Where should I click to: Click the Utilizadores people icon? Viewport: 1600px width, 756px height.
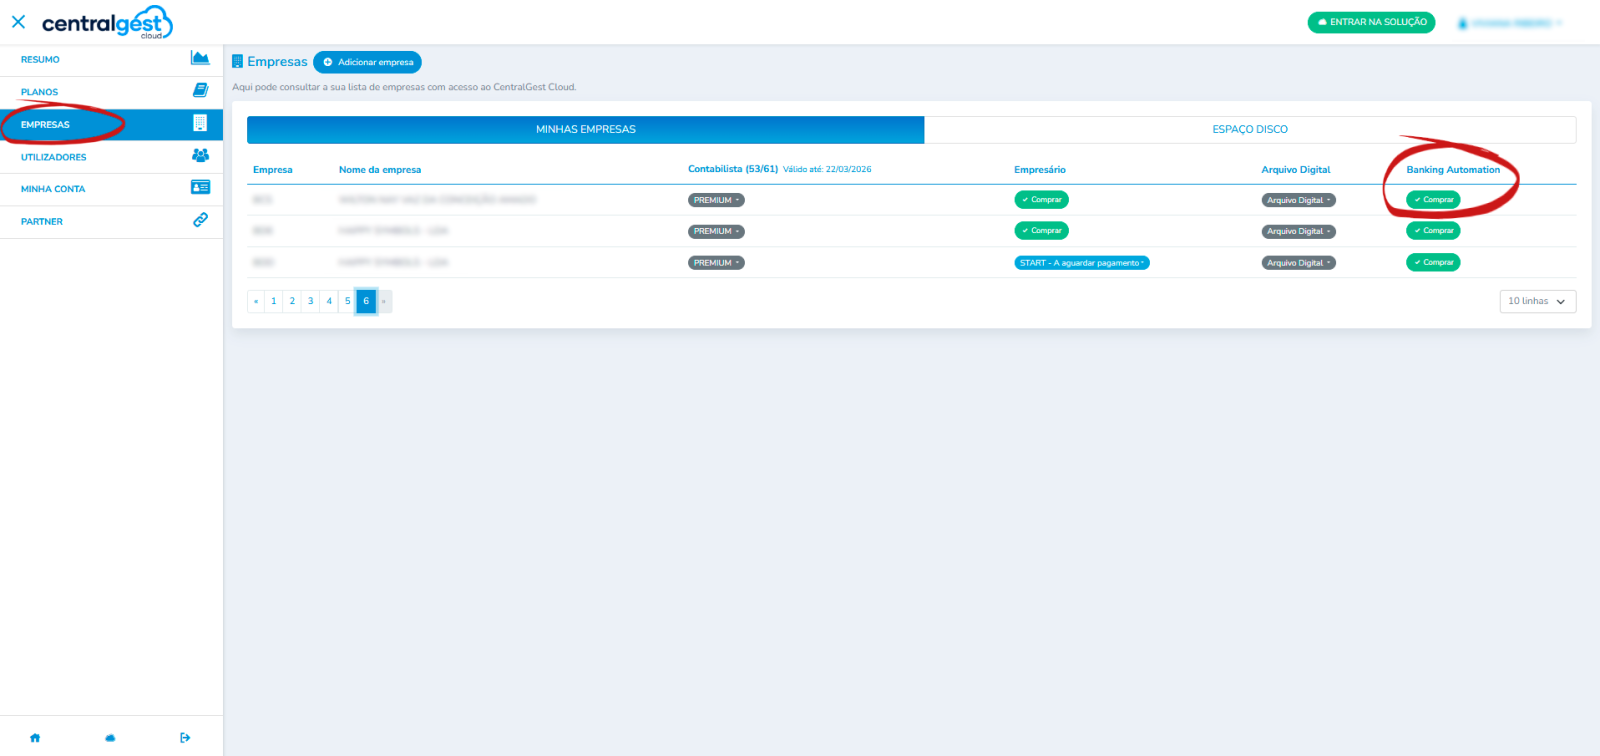[x=200, y=156]
